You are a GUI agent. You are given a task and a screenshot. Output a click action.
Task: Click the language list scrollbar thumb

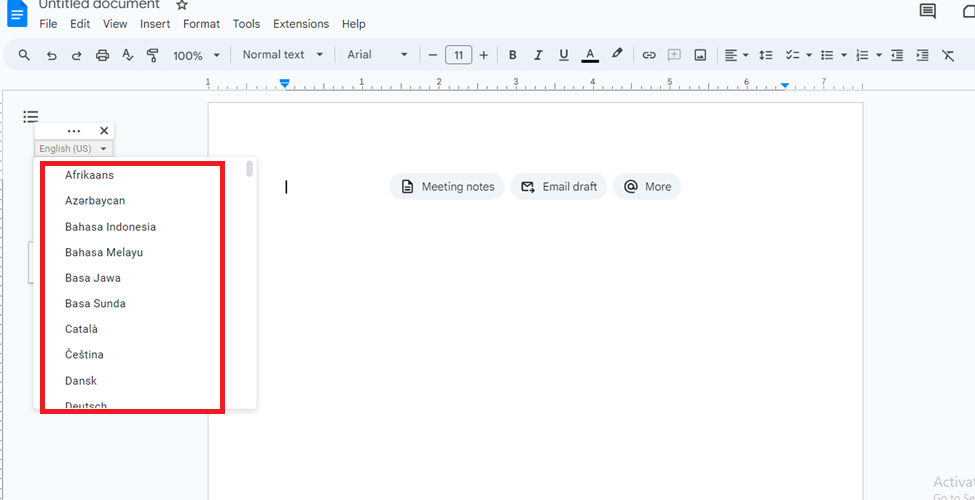pyautogui.click(x=249, y=169)
